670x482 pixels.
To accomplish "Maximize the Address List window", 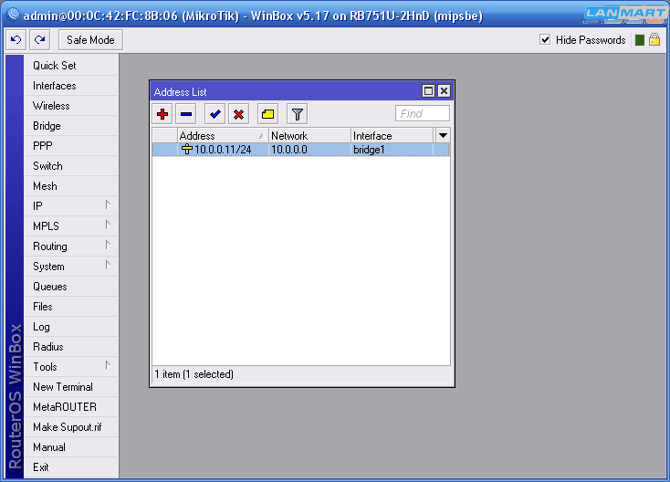I will [428, 91].
